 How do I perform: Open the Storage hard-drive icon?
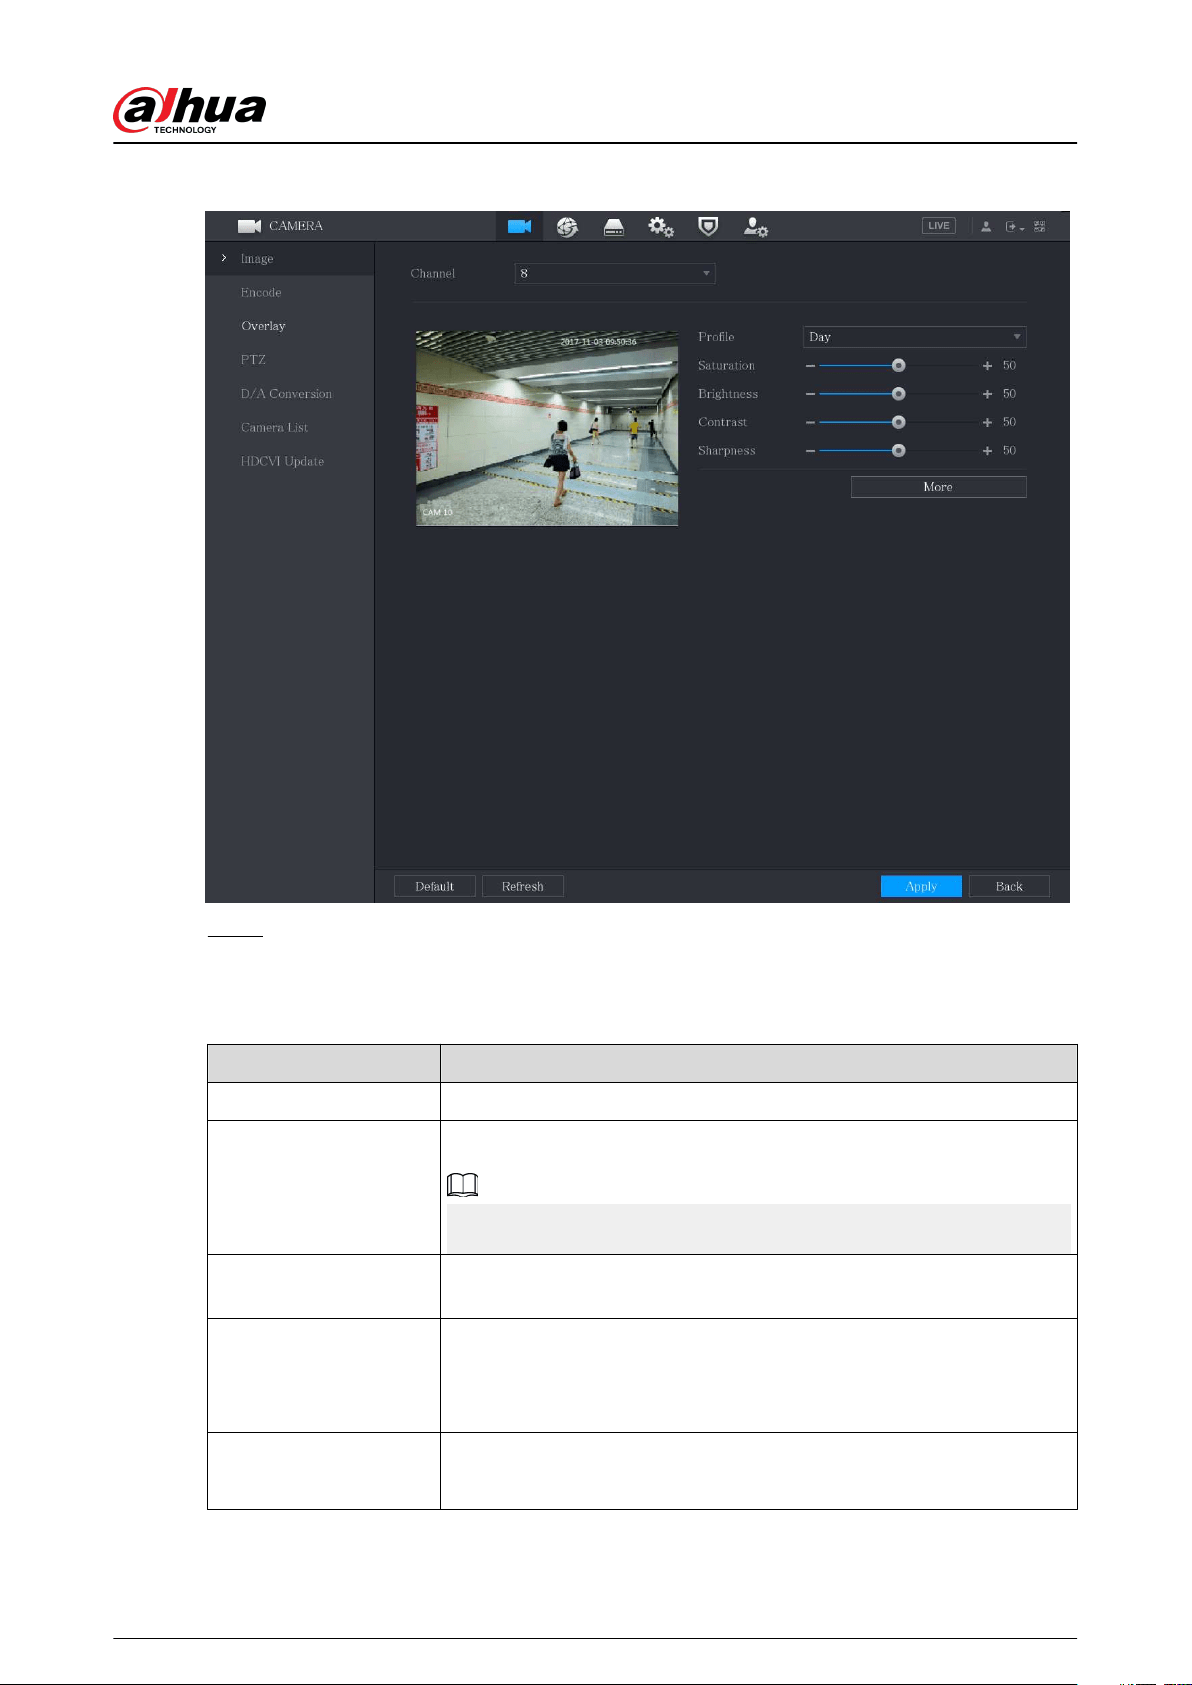tap(614, 227)
